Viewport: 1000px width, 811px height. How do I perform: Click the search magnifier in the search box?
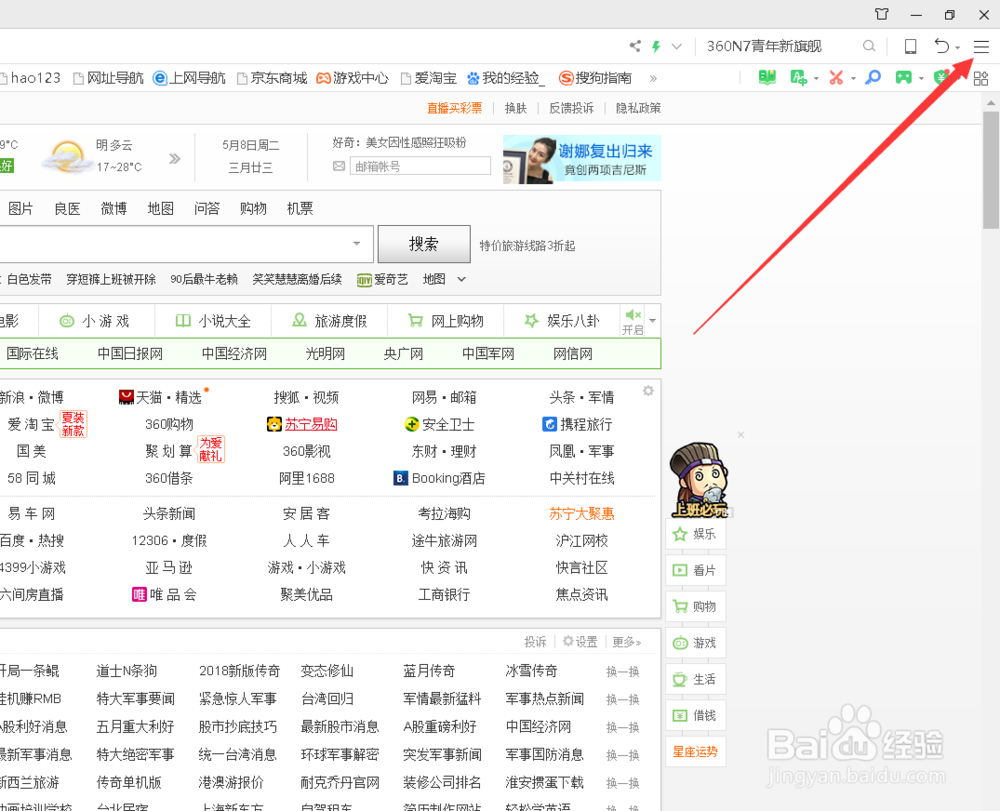tap(869, 46)
